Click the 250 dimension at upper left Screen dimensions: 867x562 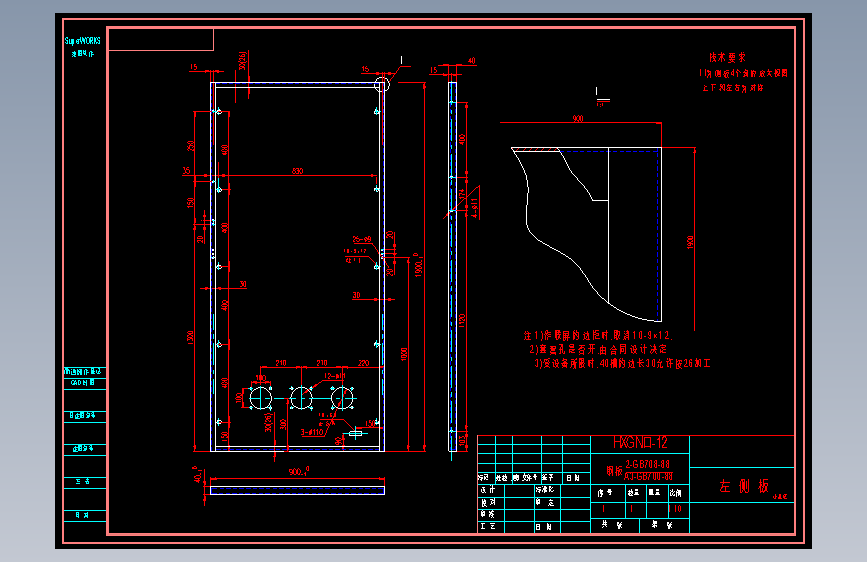point(190,146)
